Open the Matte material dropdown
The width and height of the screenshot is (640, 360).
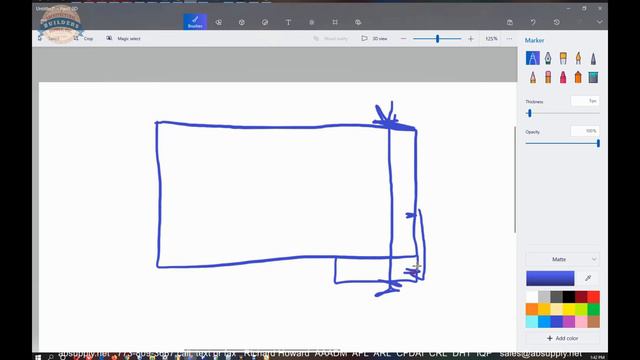pyautogui.click(x=562, y=259)
